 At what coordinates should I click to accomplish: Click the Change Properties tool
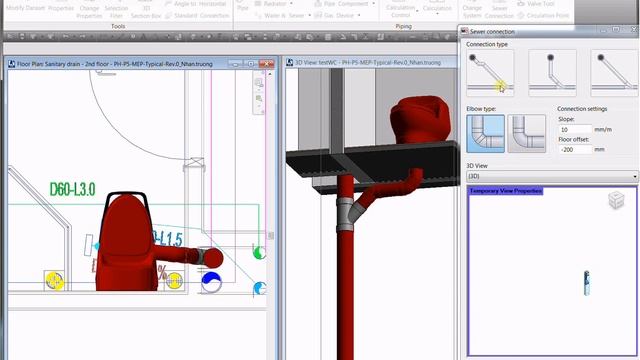pyautogui.click(x=89, y=11)
